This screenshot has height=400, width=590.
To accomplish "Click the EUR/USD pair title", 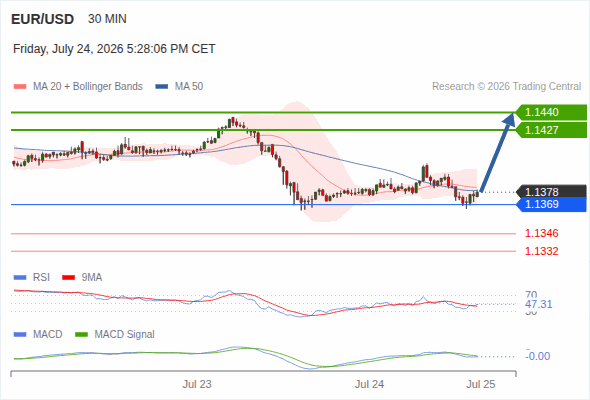I will (43, 19).
